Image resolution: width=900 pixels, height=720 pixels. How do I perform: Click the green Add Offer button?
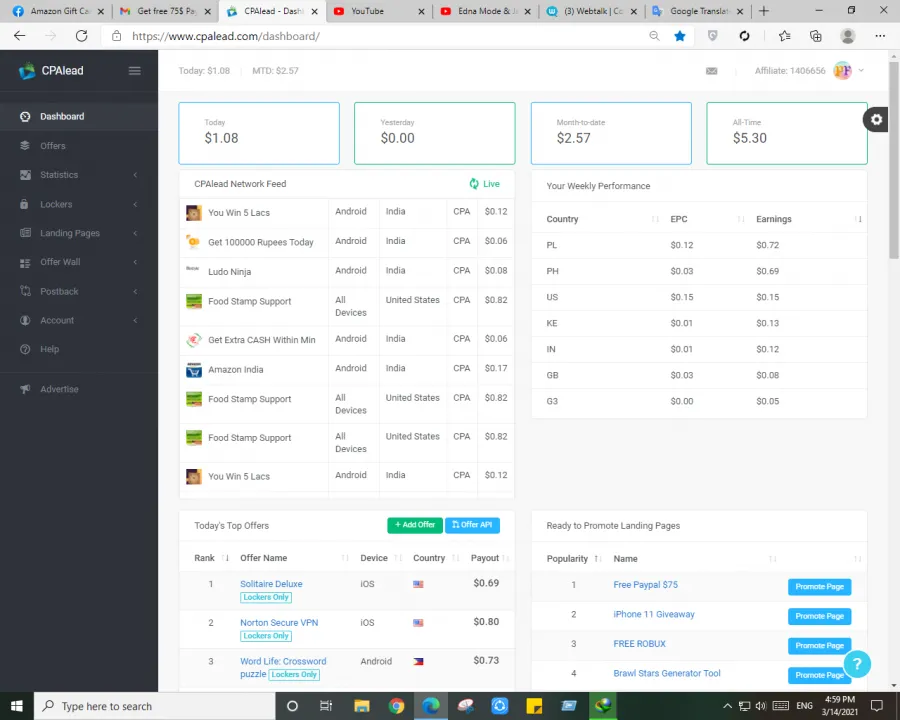(414, 525)
